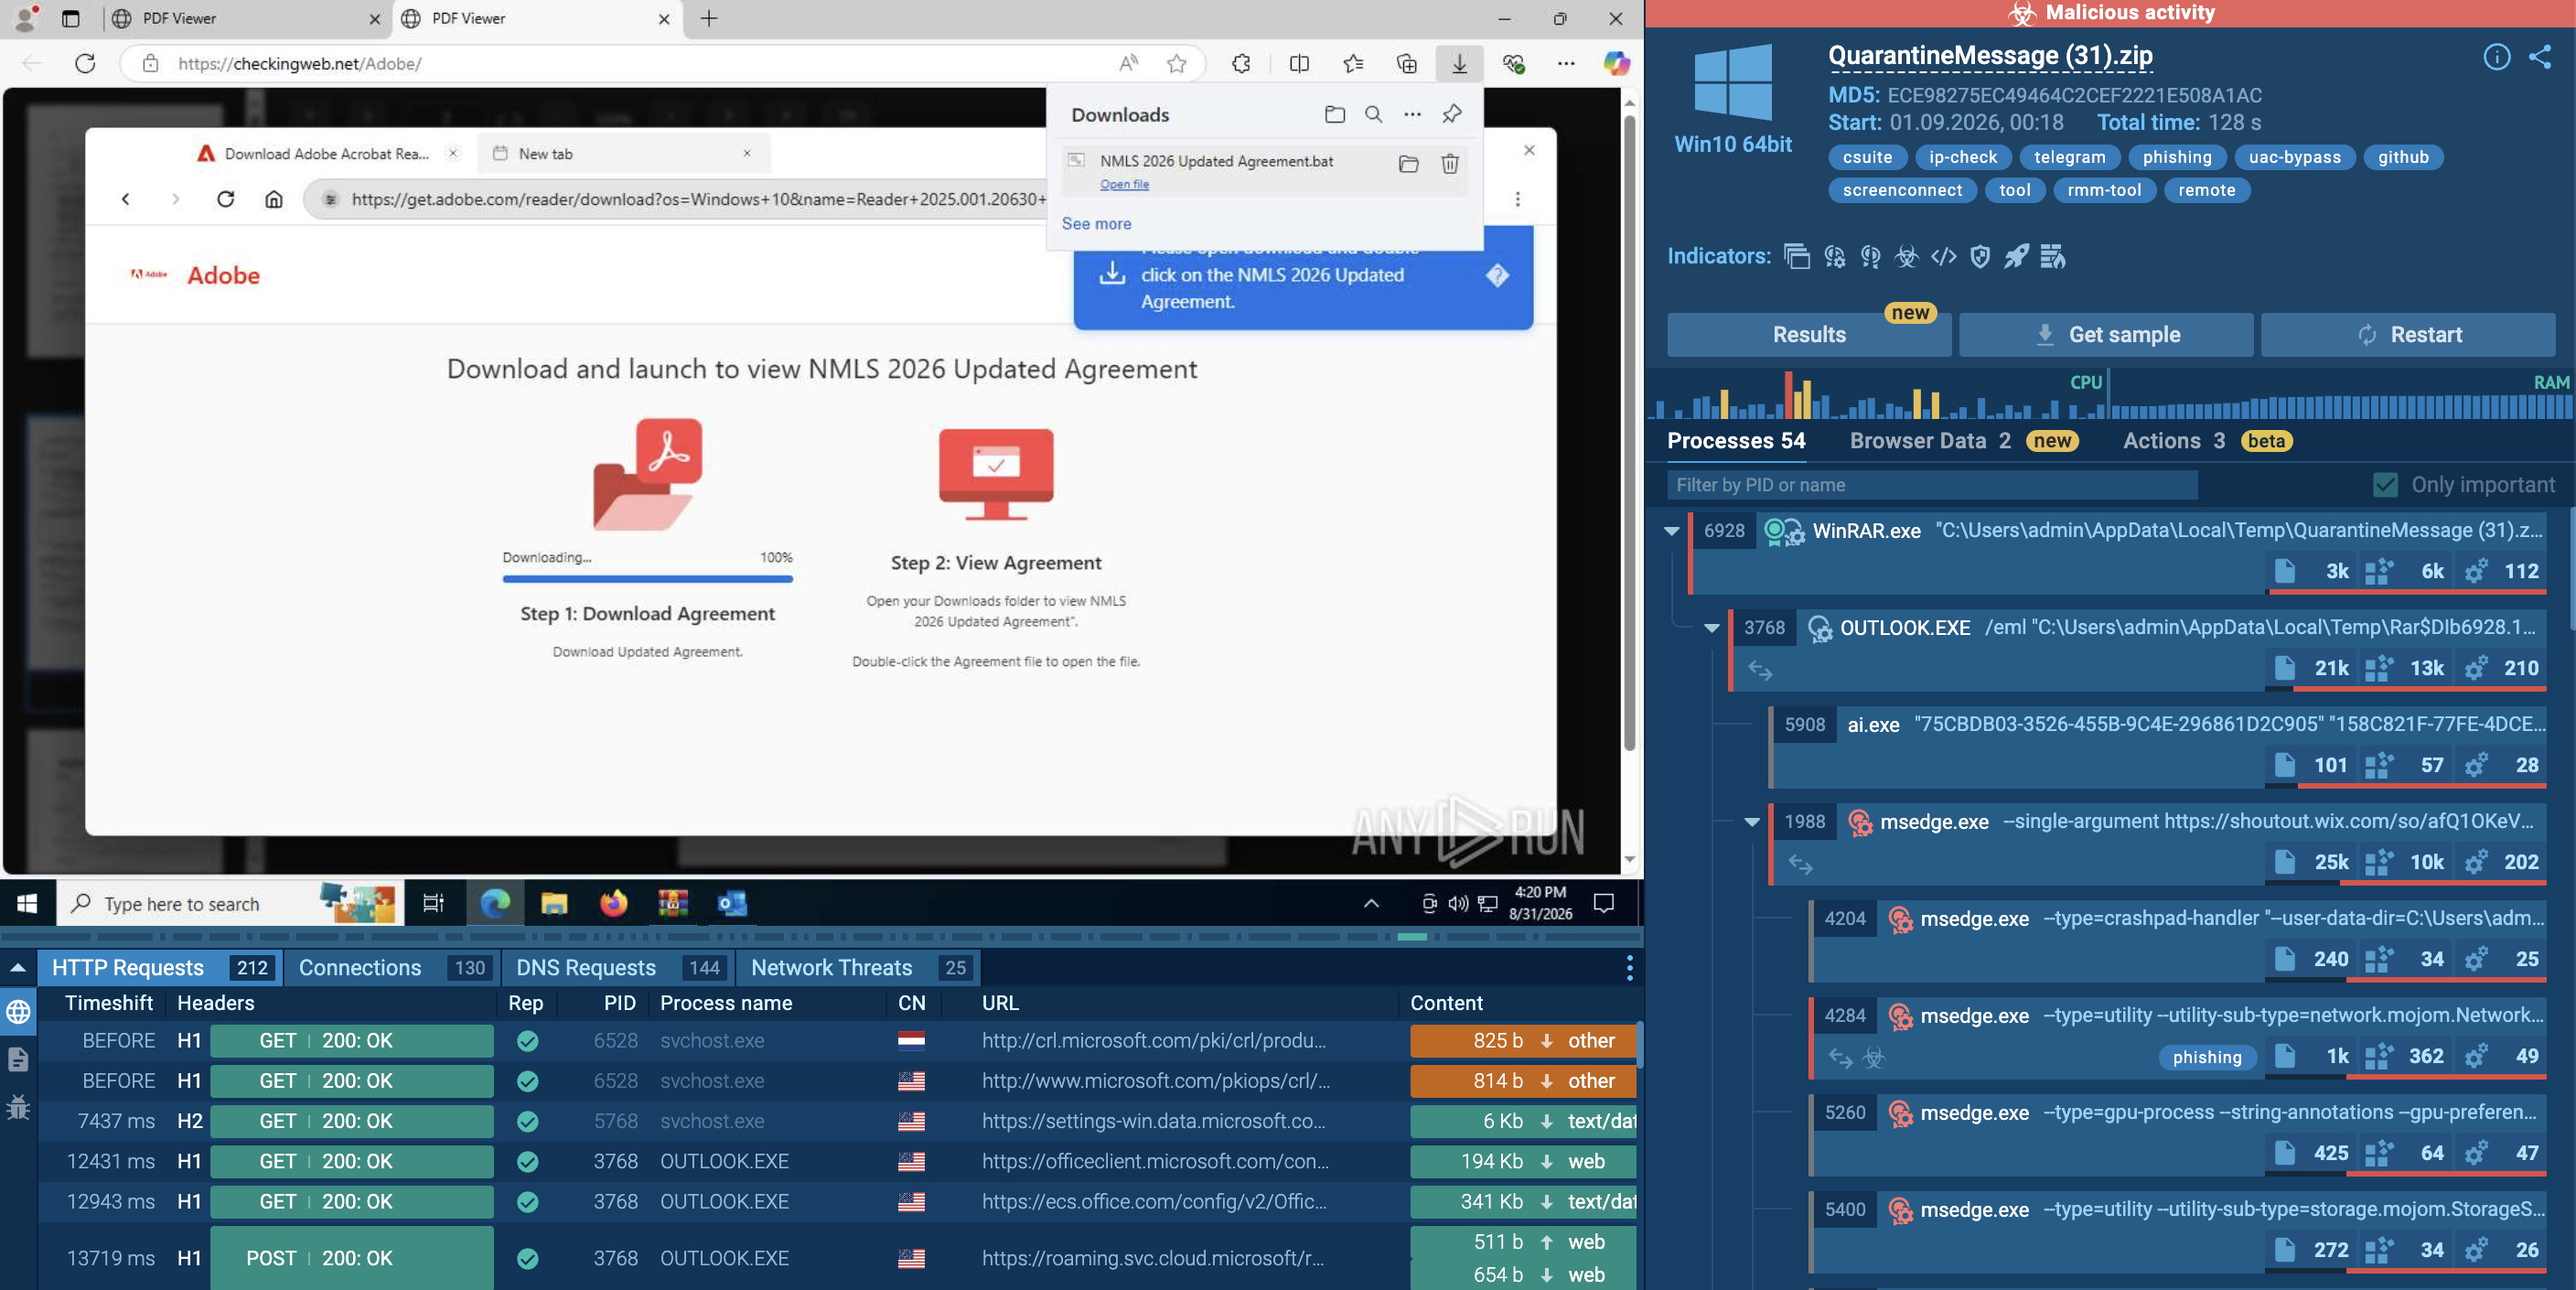Click Edge Downloads toolbar button
The image size is (2576, 1290).
coord(1459,63)
